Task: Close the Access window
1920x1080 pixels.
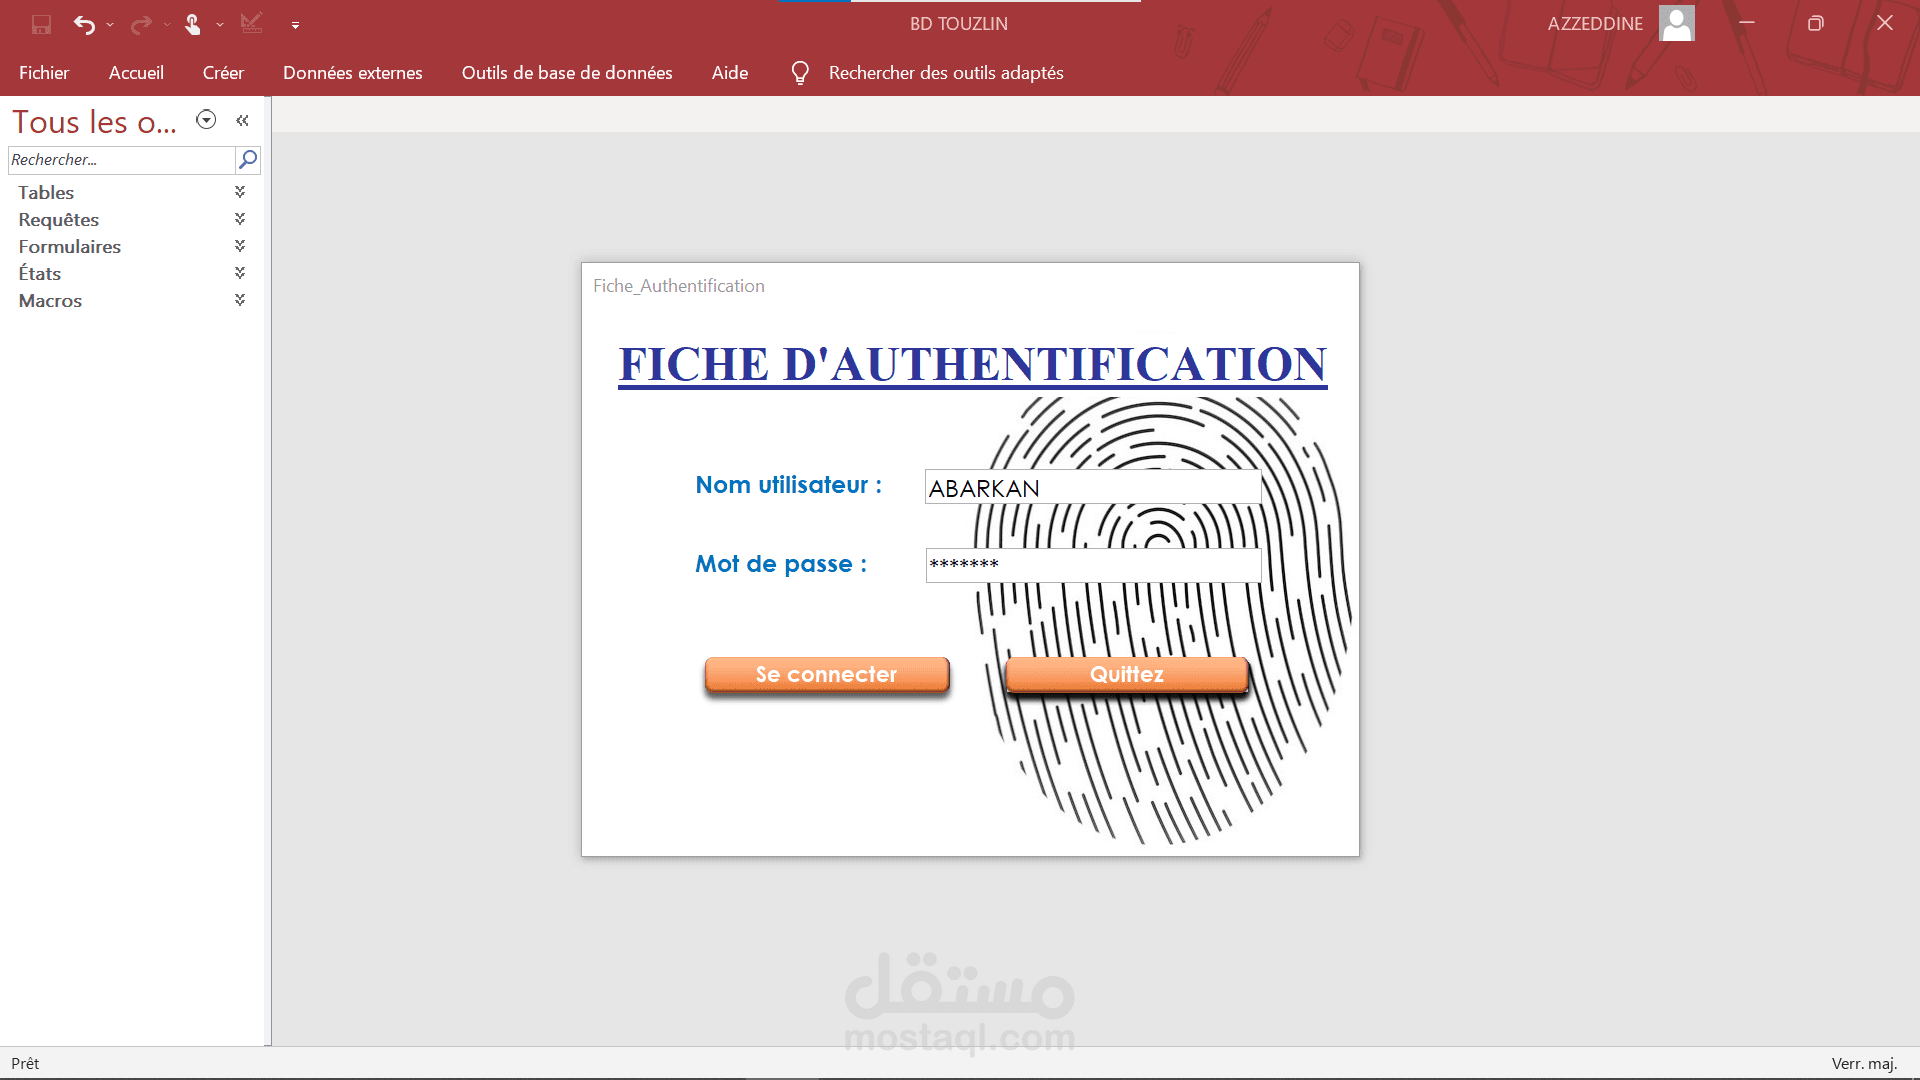Action: point(1885,23)
